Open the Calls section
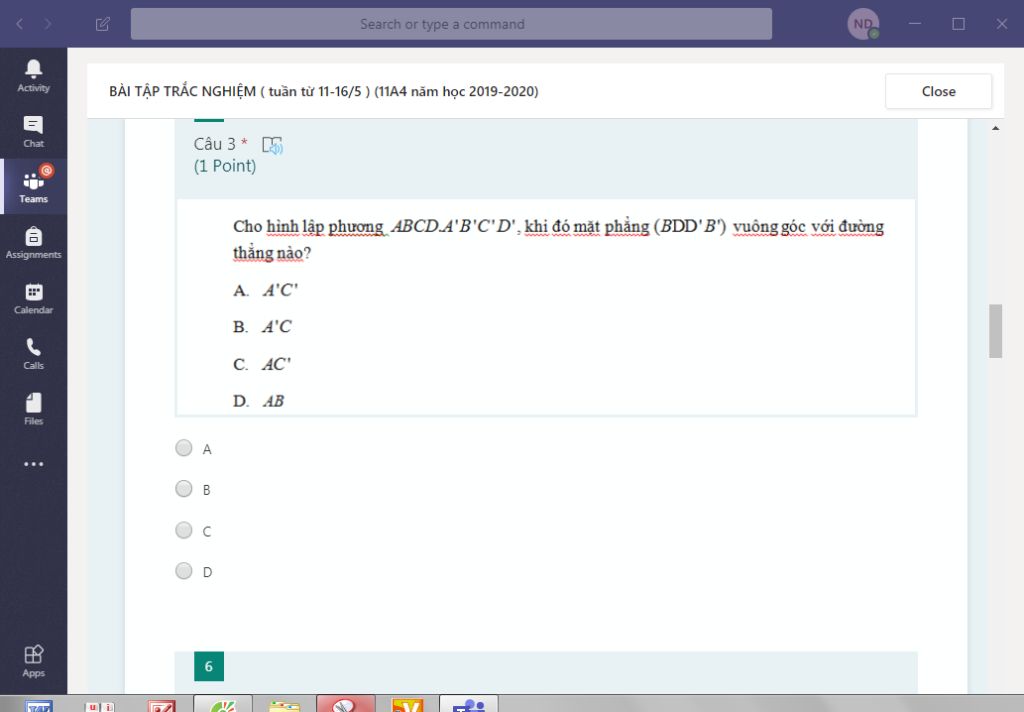Viewport: 1024px width, 712px height. click(x=33, y=354)
